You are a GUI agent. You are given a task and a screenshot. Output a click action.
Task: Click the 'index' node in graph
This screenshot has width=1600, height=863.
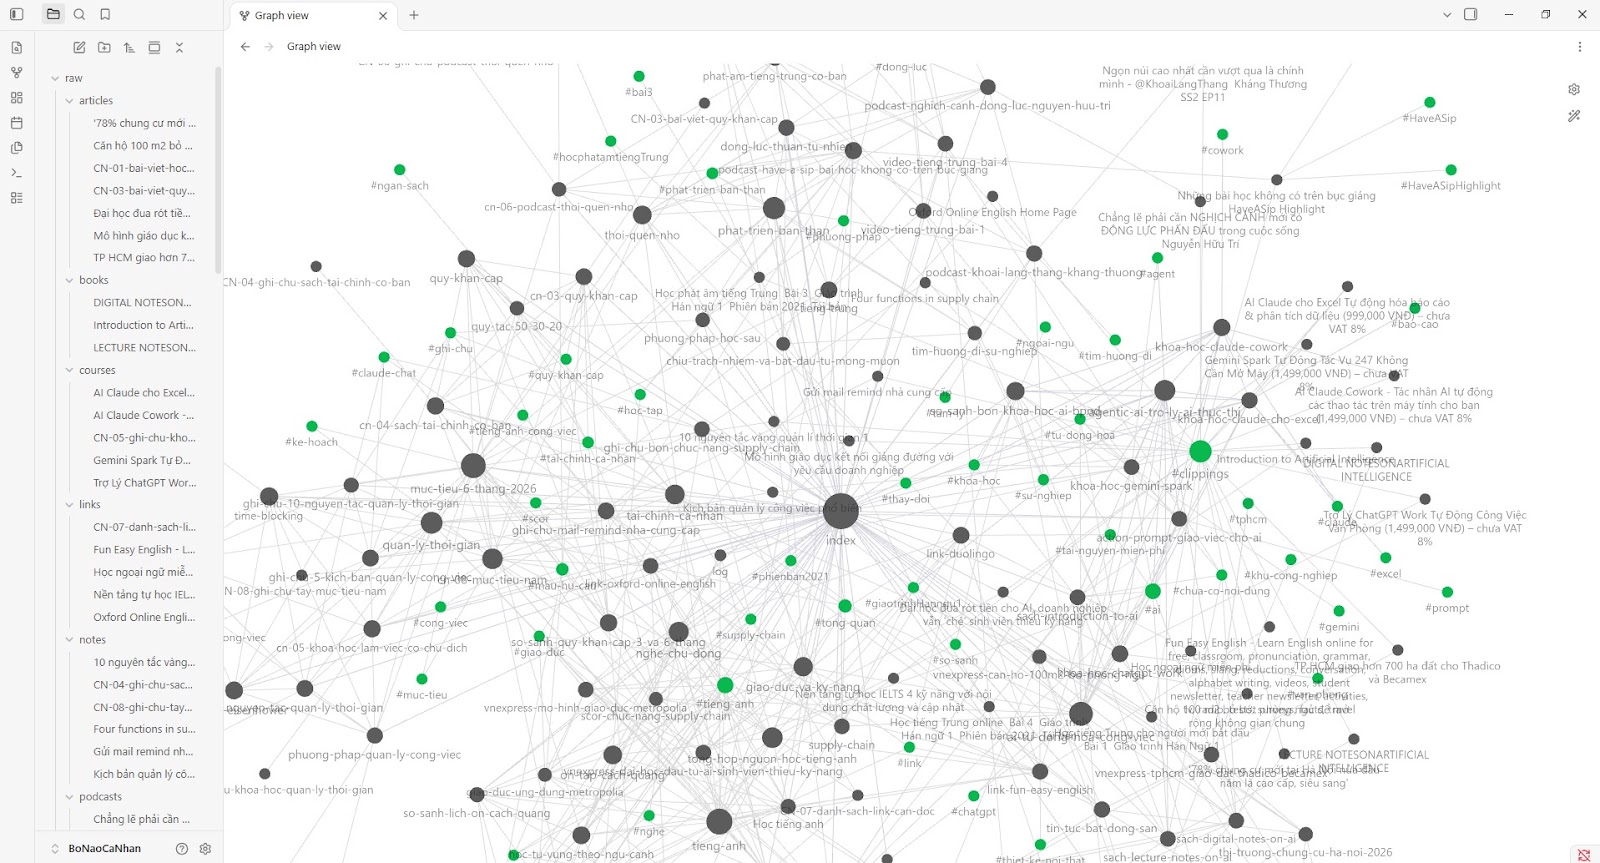840,511
